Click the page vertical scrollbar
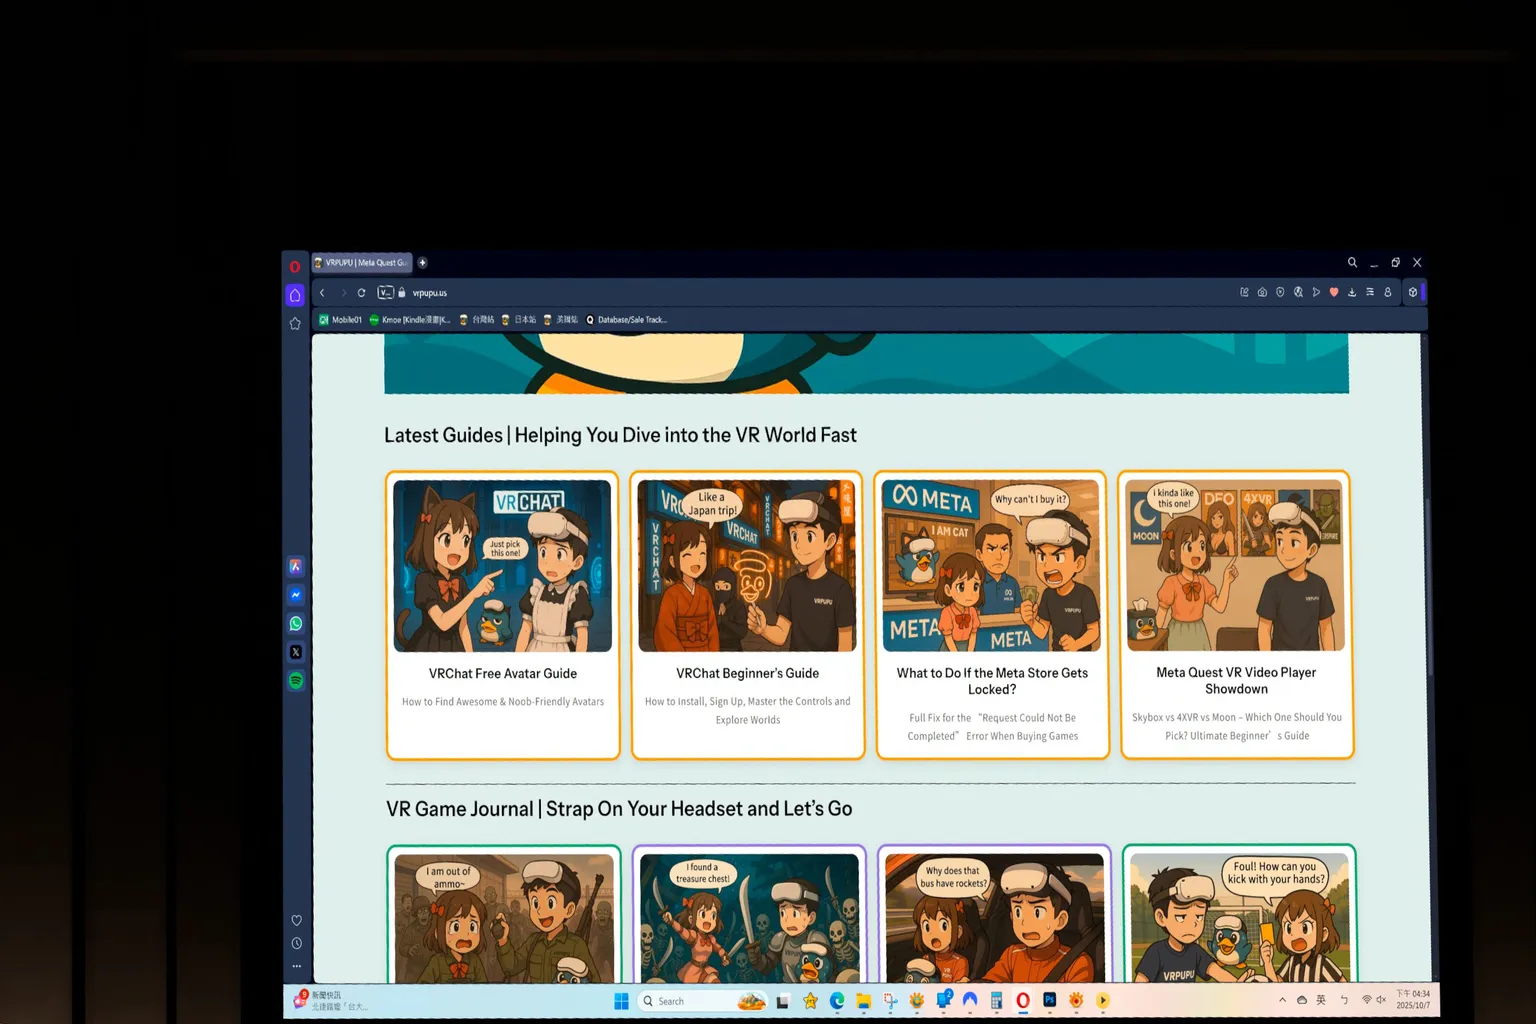1536x1024 pixels. coord(1429,585)
